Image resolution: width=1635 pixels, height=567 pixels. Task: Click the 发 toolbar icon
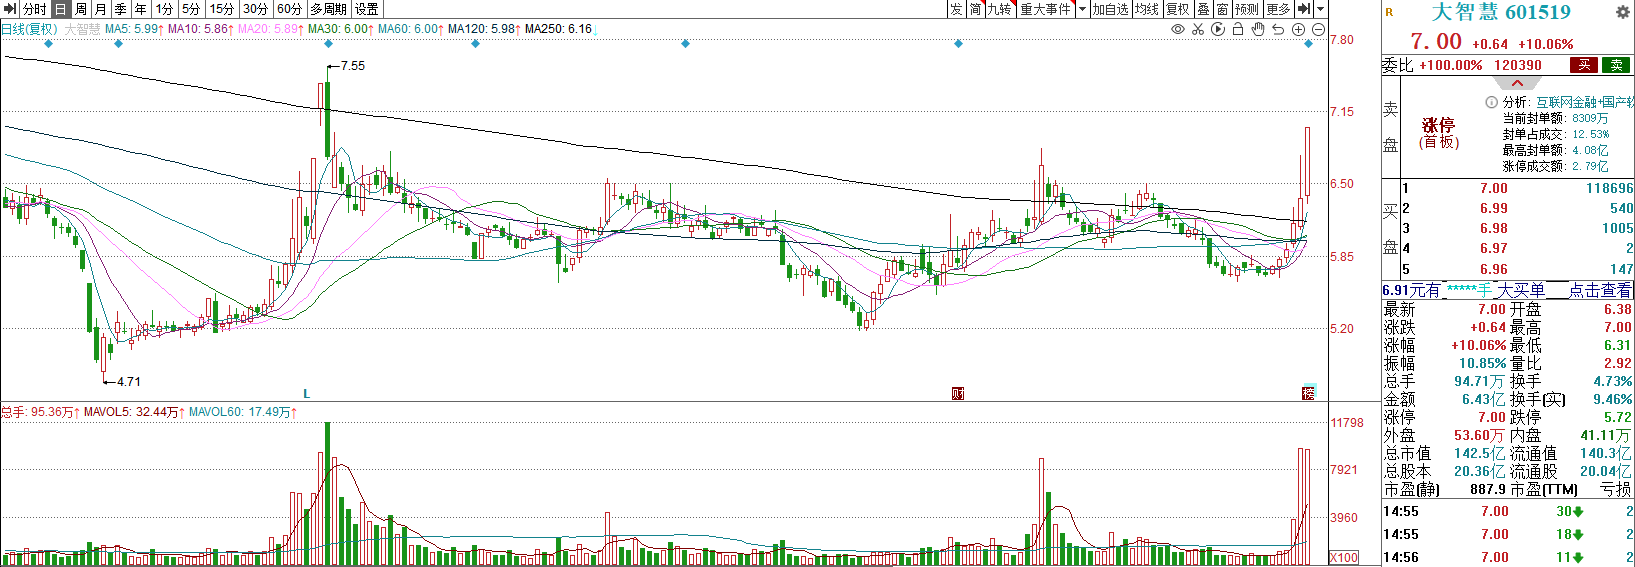(956, 9)
